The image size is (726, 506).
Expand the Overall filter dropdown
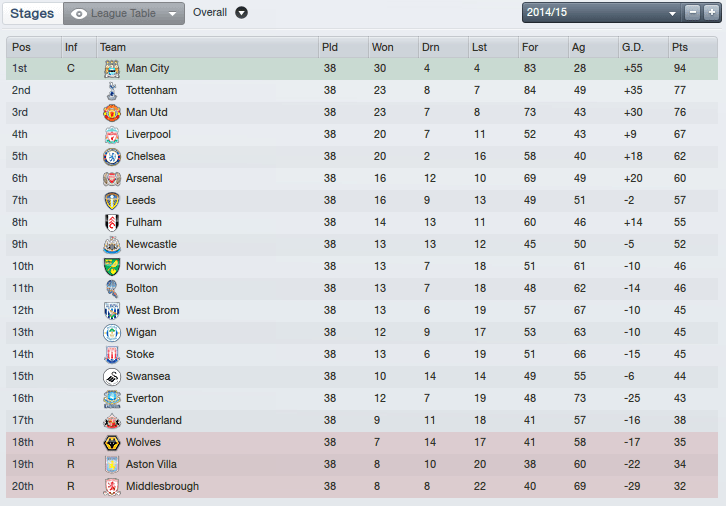point(241,13)
